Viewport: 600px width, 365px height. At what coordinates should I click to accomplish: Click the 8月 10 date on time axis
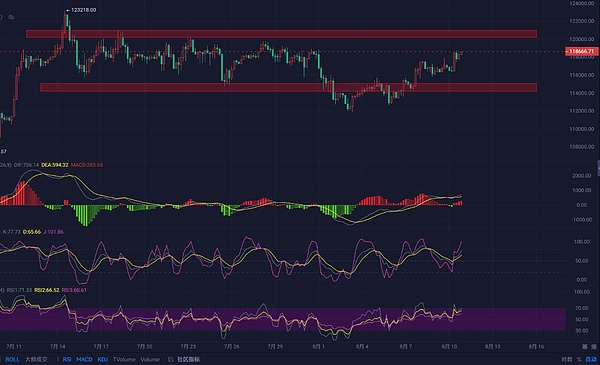click(449, 347)
